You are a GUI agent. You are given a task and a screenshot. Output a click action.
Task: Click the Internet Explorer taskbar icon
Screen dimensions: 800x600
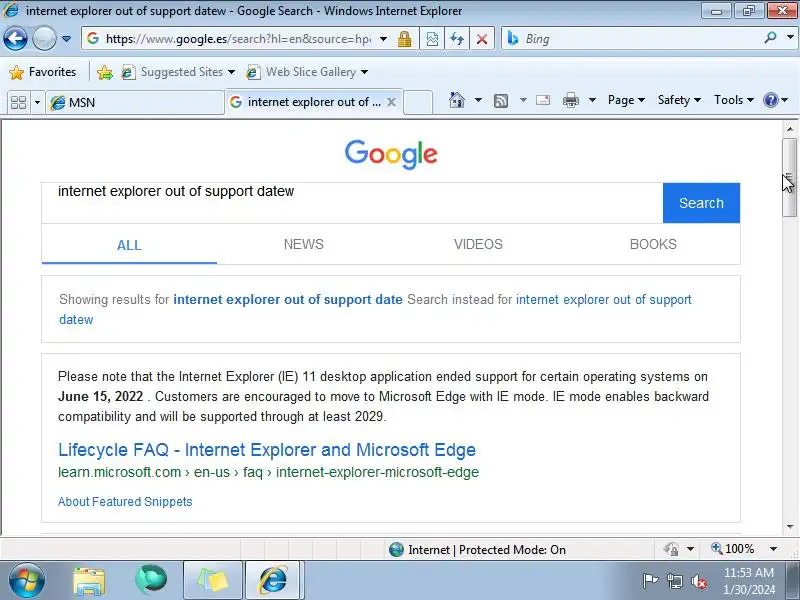click(273, 580)
